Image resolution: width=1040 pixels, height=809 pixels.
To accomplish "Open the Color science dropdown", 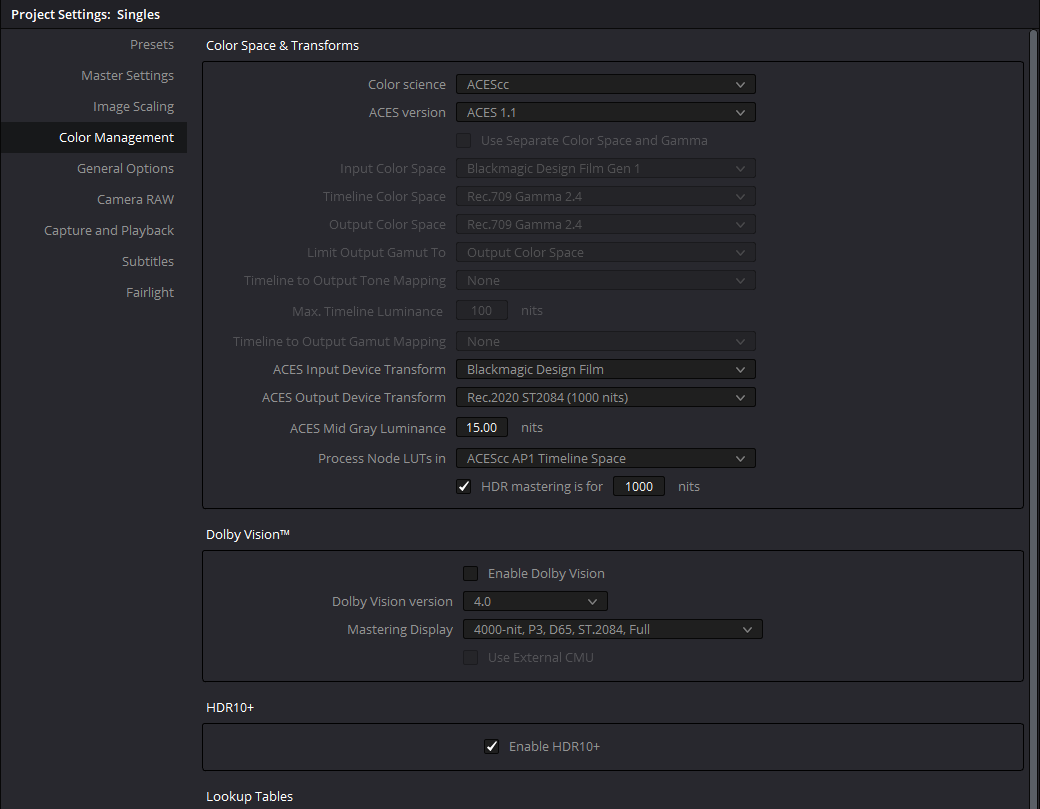I will (x=606, y=84).
